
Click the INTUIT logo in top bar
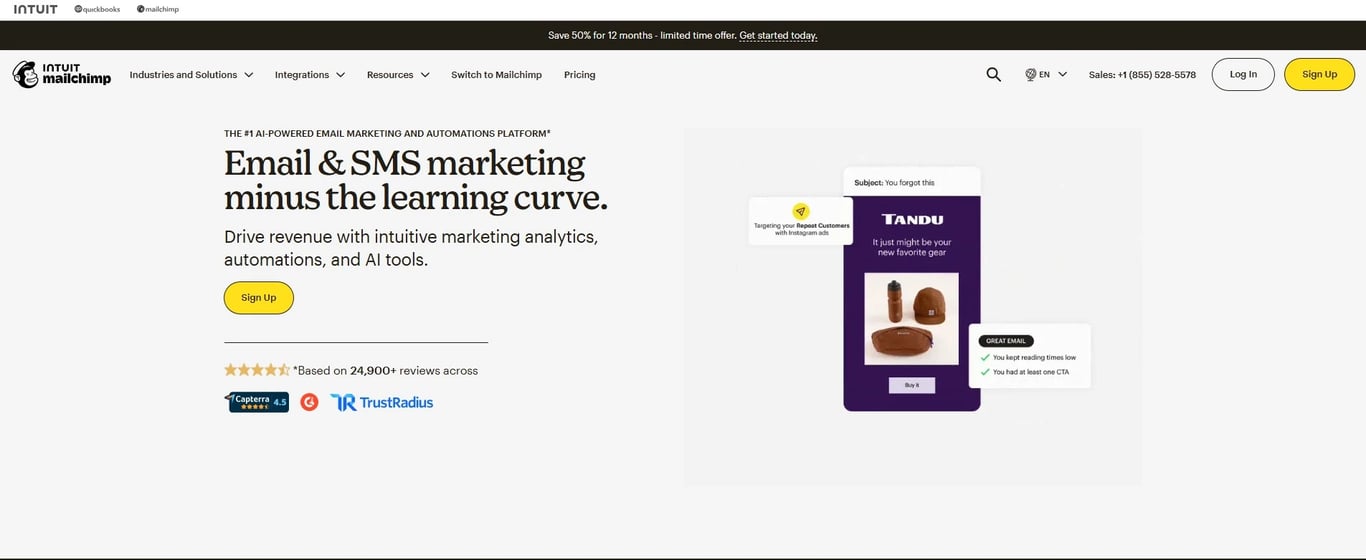pyautogui.click(x=35, y=9)
